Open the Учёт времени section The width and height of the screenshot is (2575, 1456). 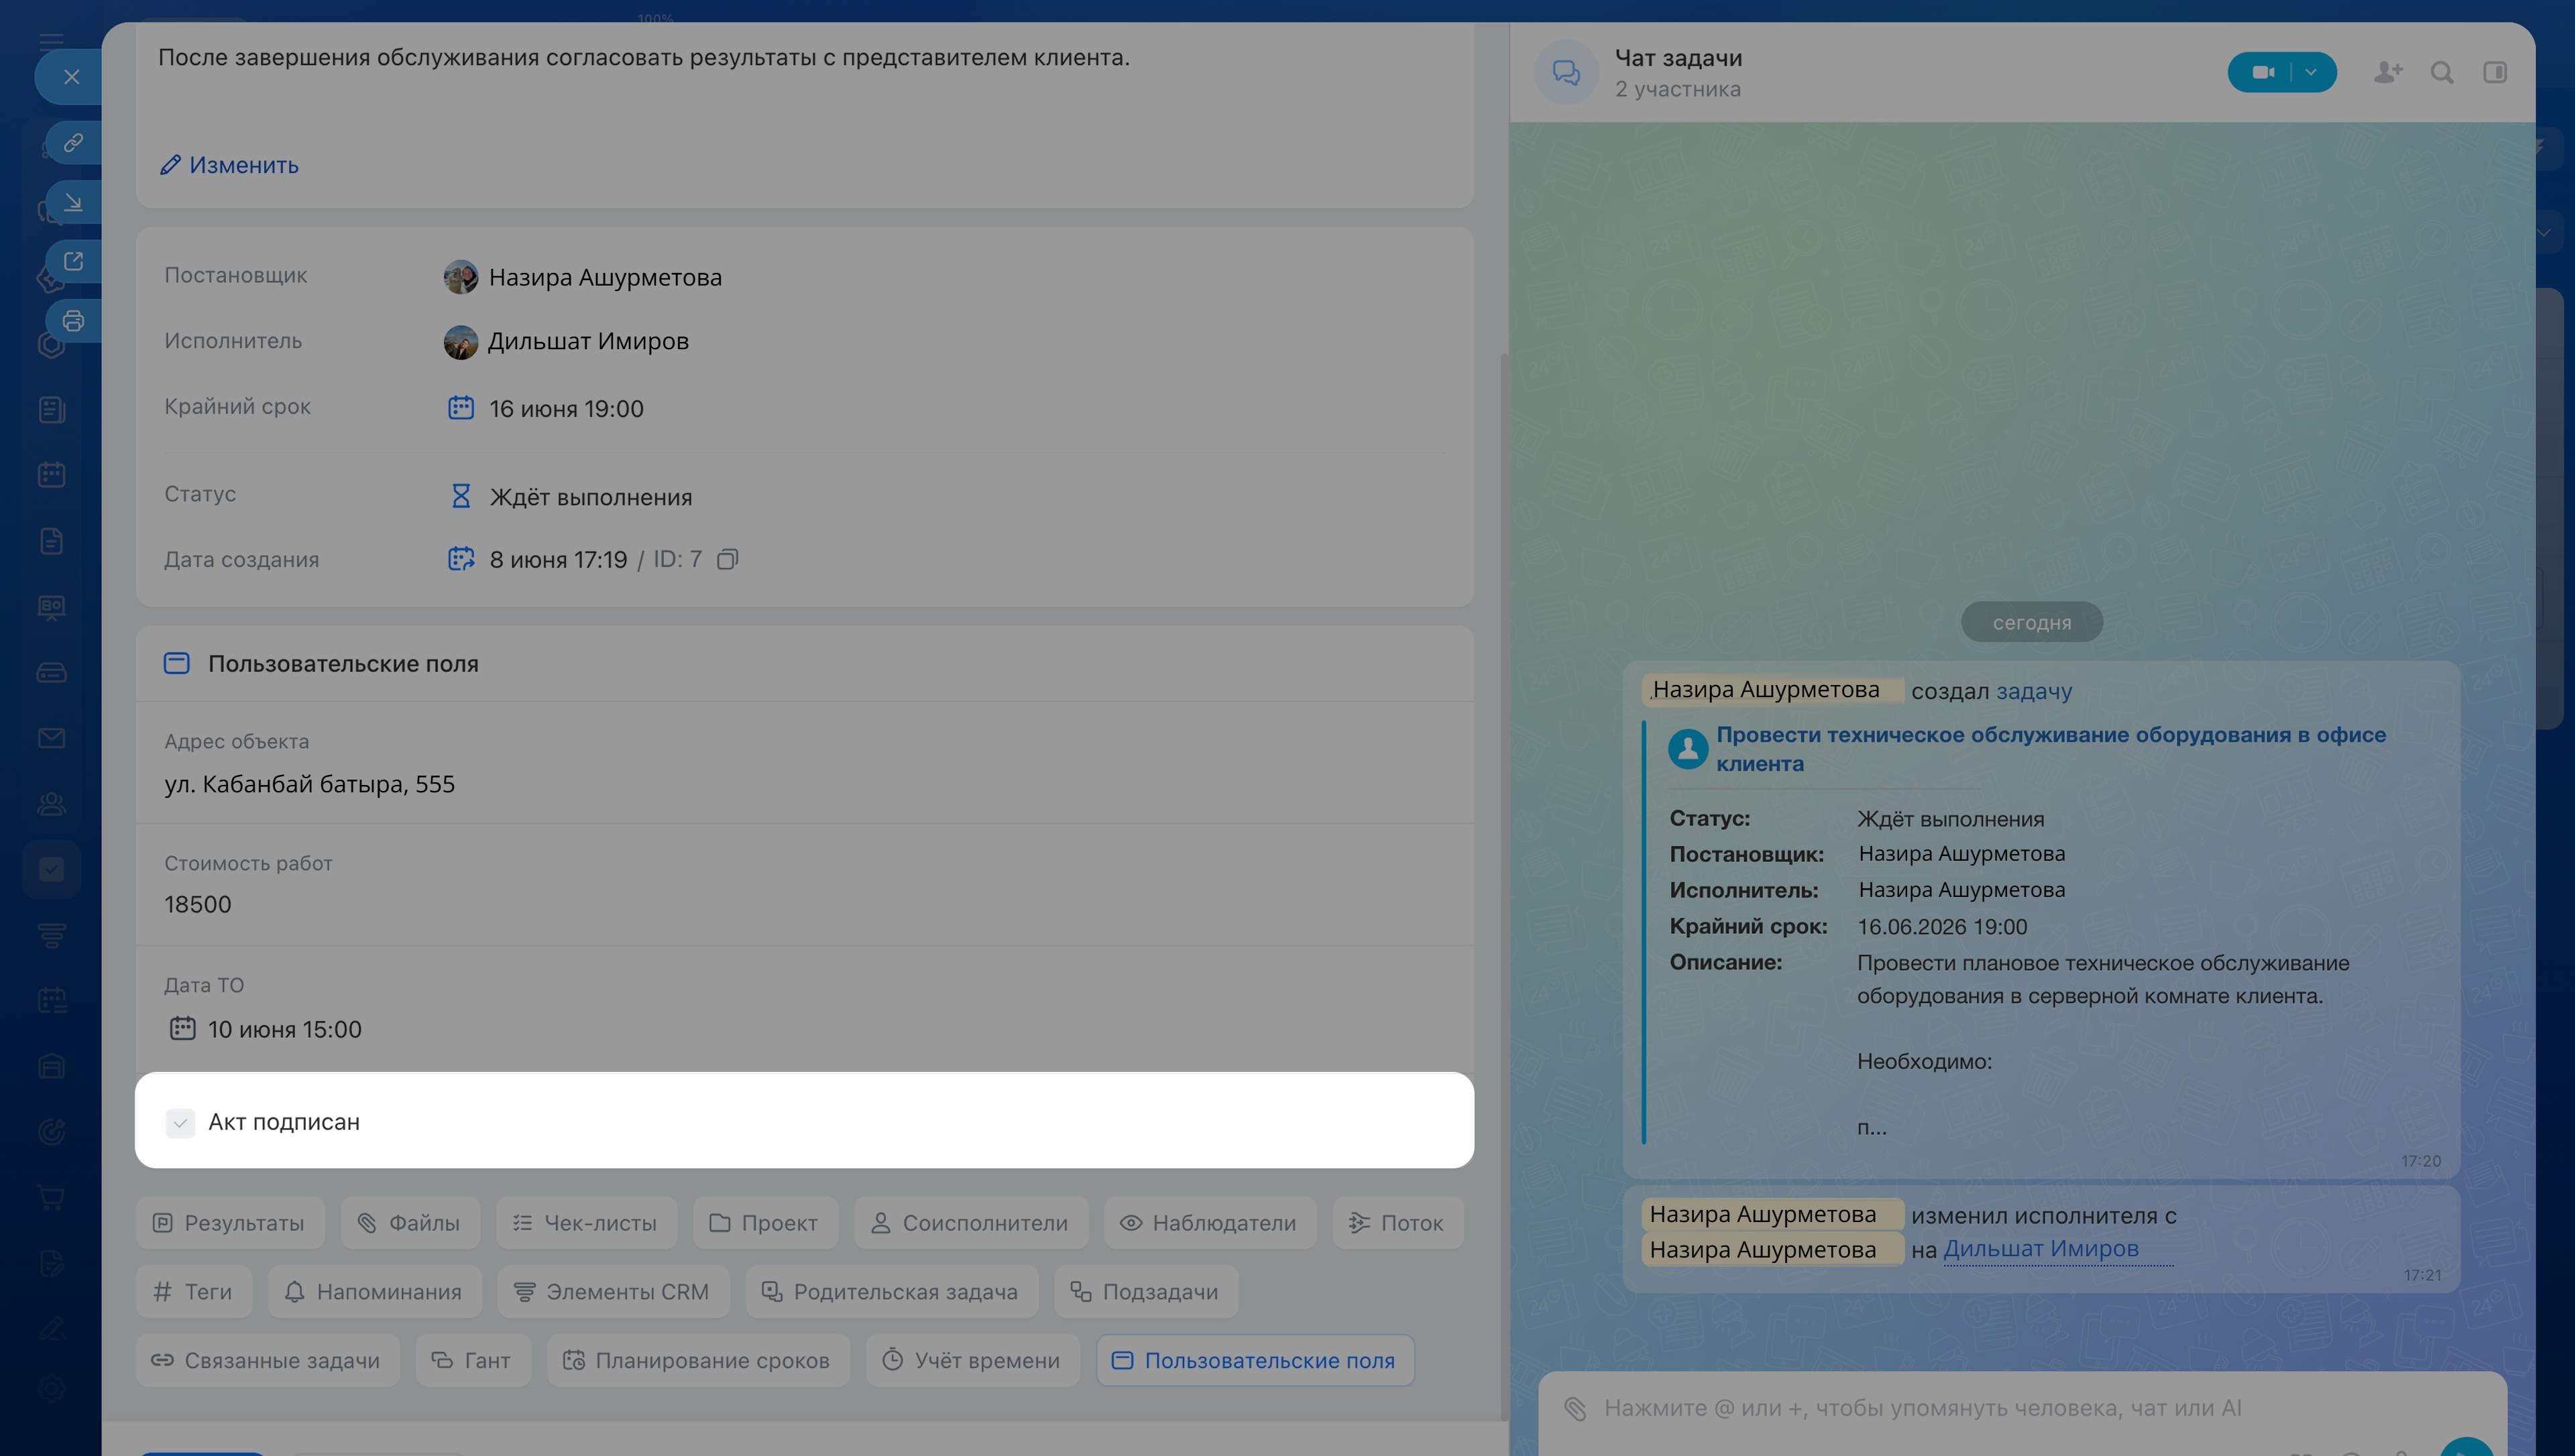973,1360
